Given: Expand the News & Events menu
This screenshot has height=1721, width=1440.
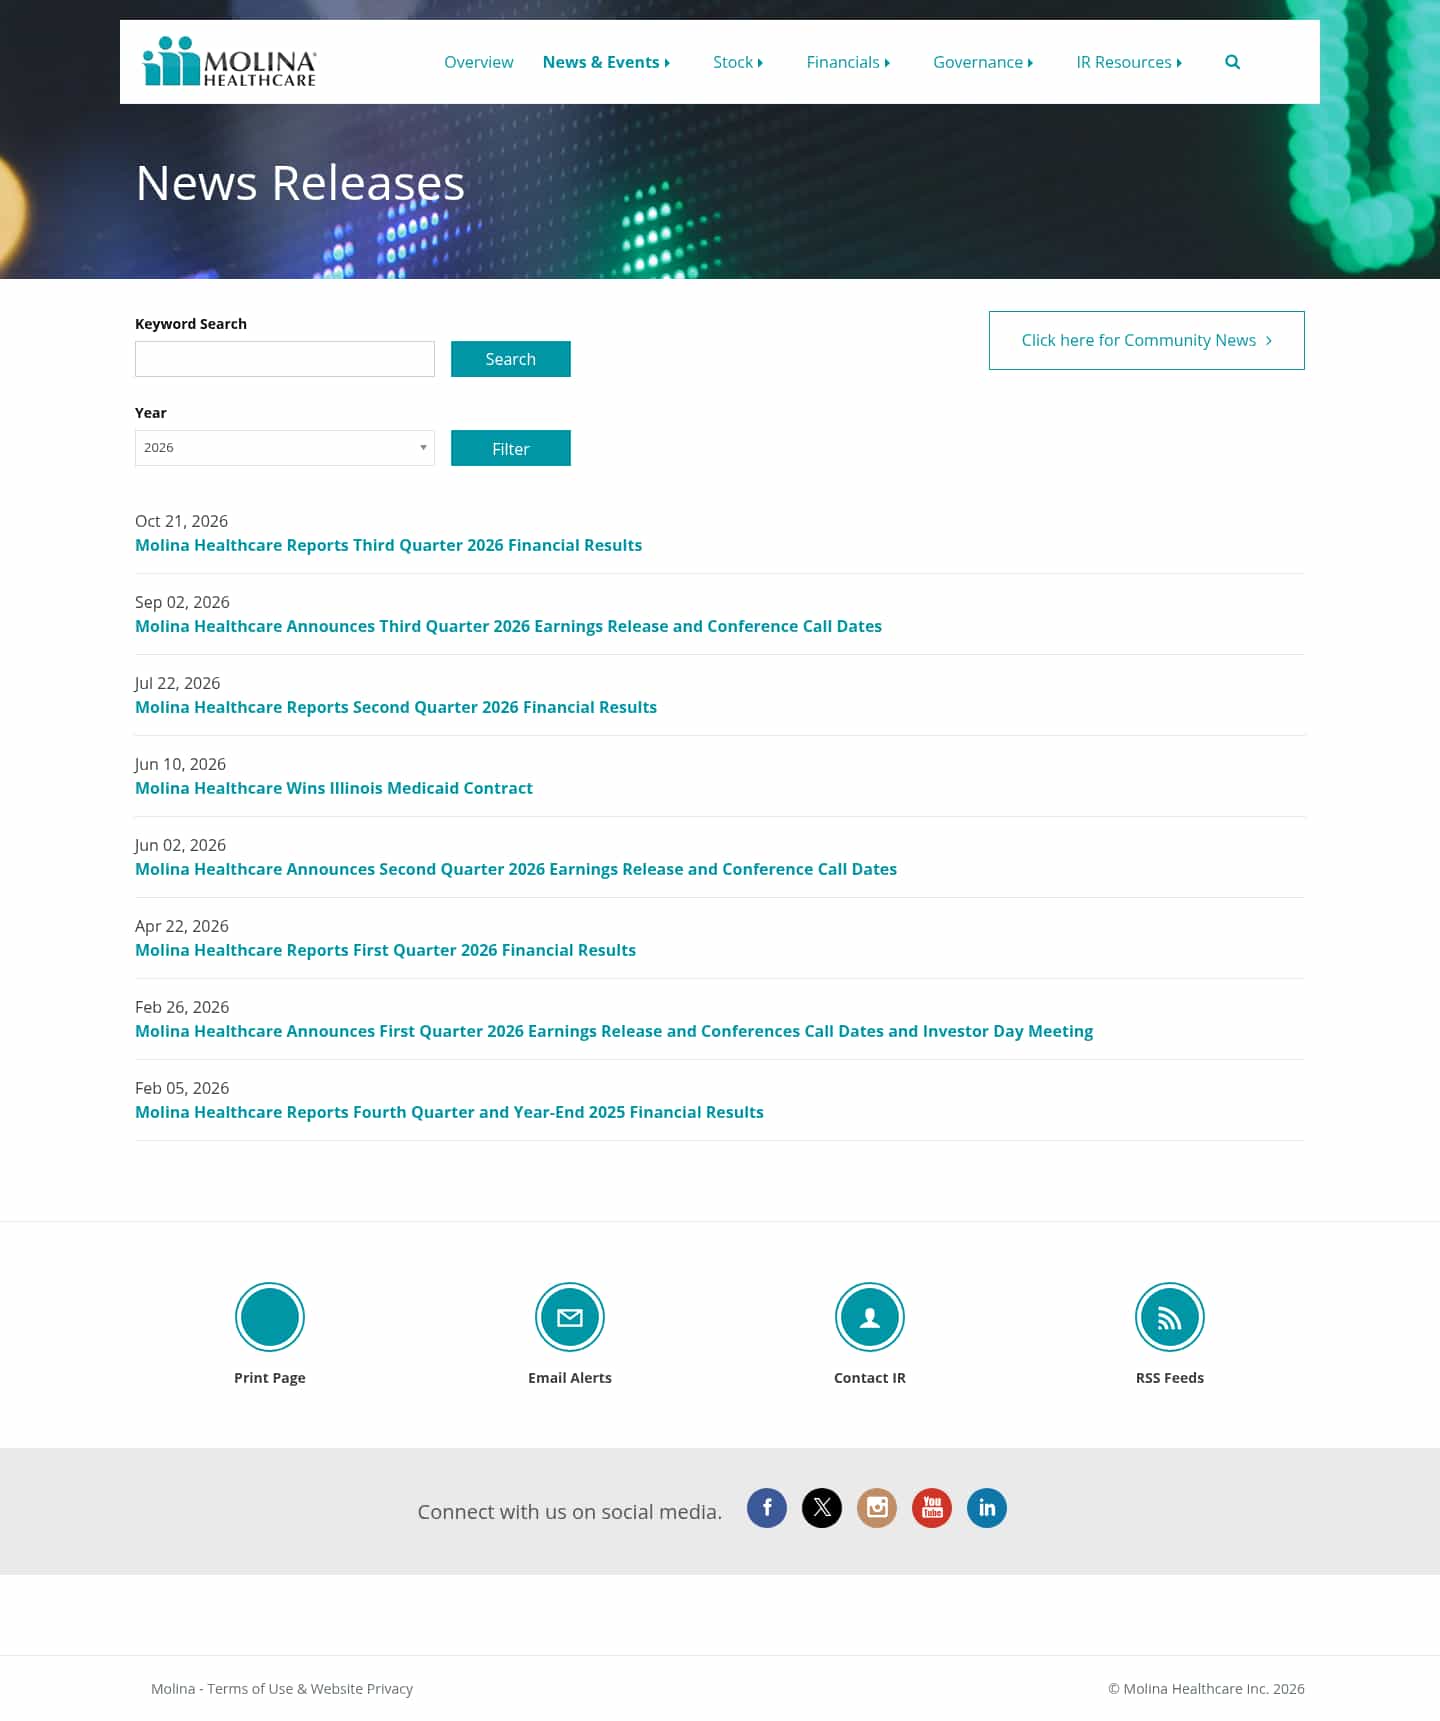Looking at the screenshot, I should 606,62.
